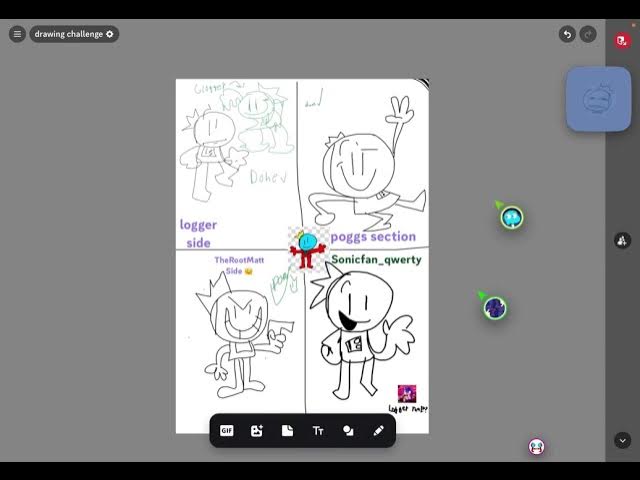Click the dark blue participant cursor avatar

coord(495,308)
